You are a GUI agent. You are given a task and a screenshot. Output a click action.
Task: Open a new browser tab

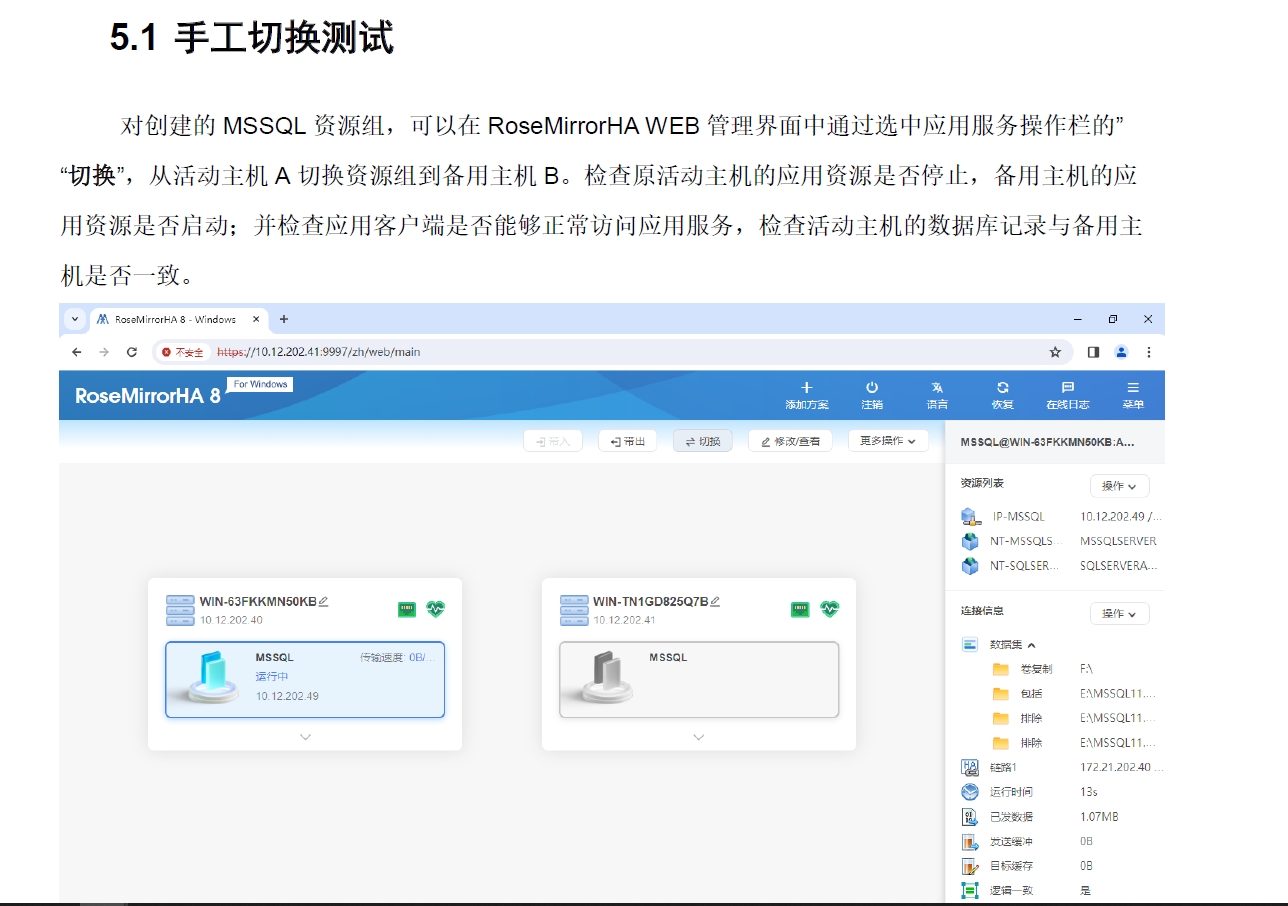click(284, 319)
